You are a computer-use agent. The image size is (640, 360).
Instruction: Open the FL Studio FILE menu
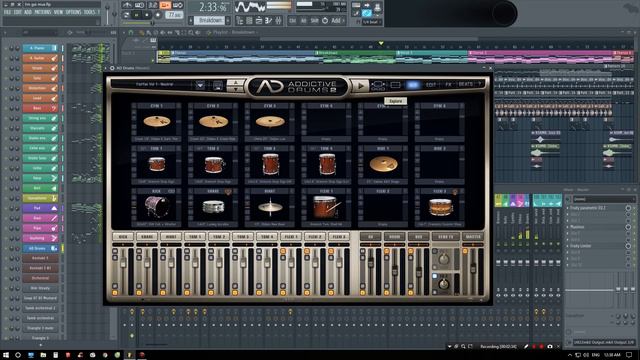[7, 13]
